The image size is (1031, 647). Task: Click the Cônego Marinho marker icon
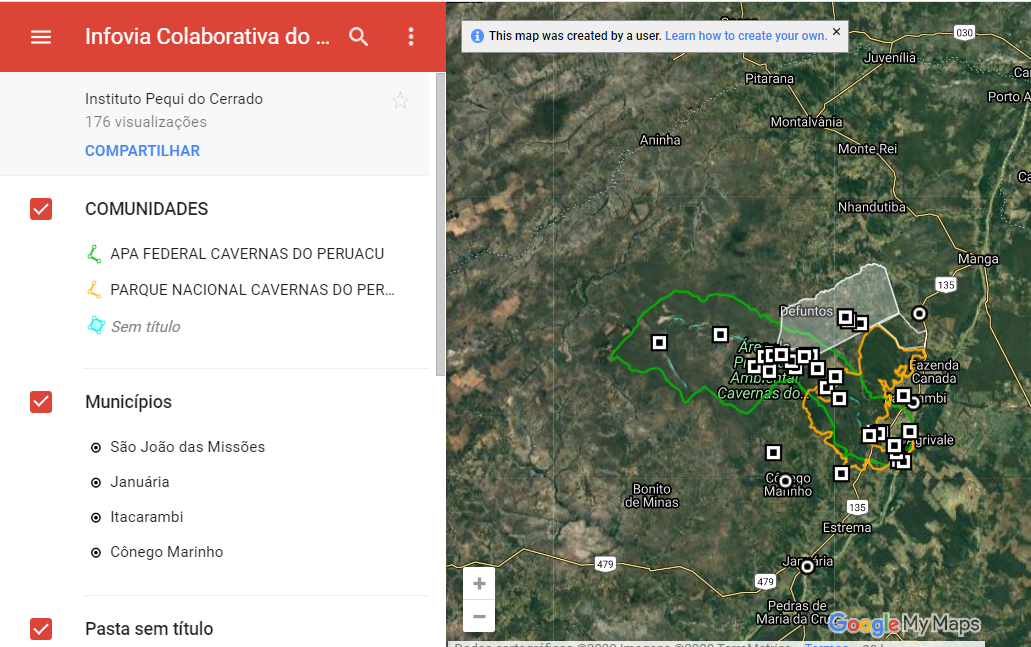[x=95, y=552]
